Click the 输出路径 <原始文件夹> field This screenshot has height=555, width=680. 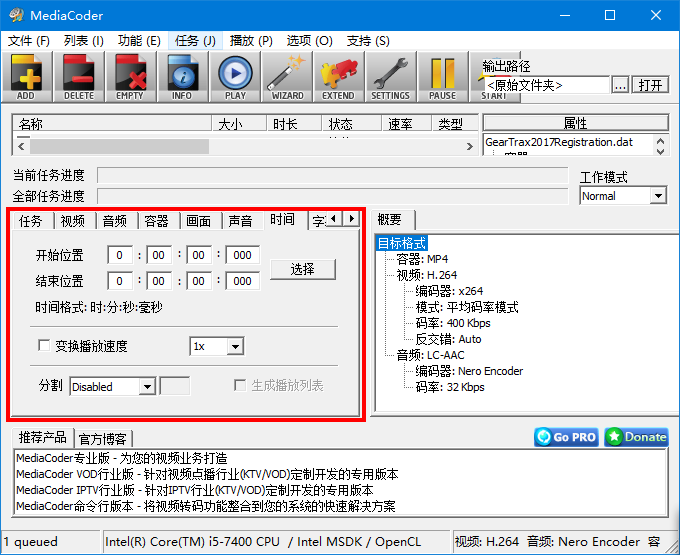point(547,85)
